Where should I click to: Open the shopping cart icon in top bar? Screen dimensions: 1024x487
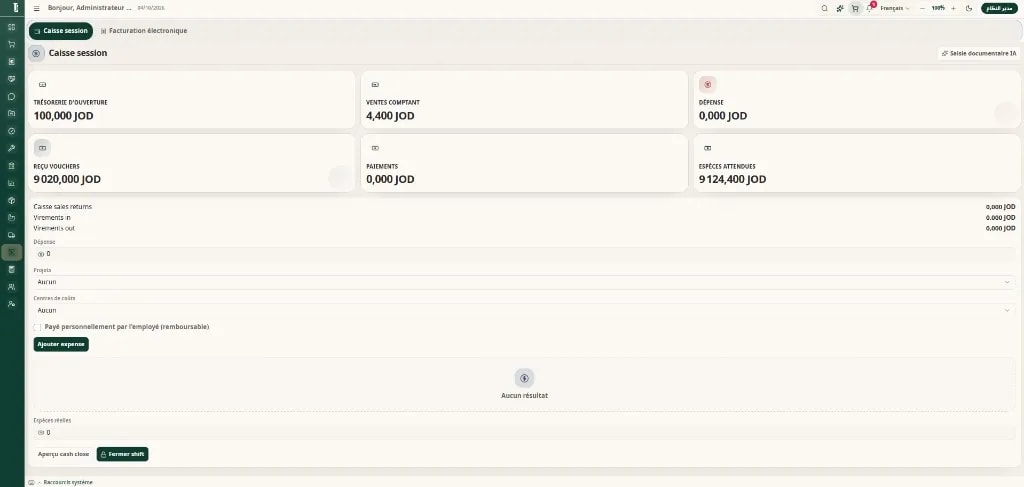(855, 8)
